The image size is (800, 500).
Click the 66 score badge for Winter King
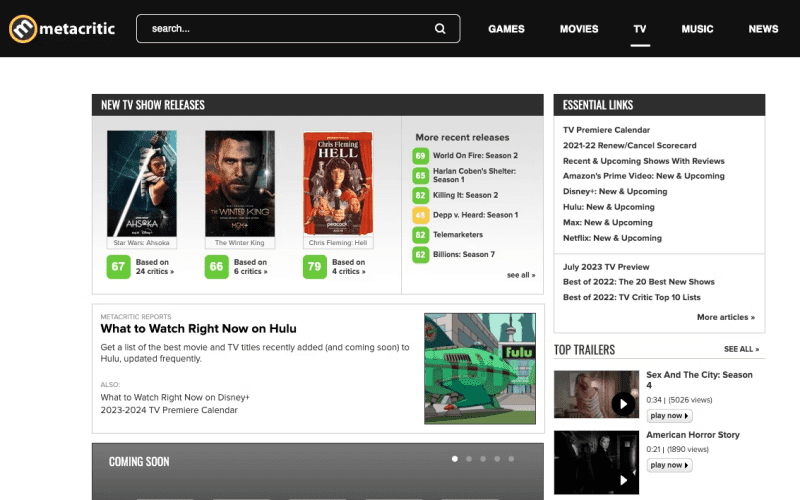tap(216, 266)
